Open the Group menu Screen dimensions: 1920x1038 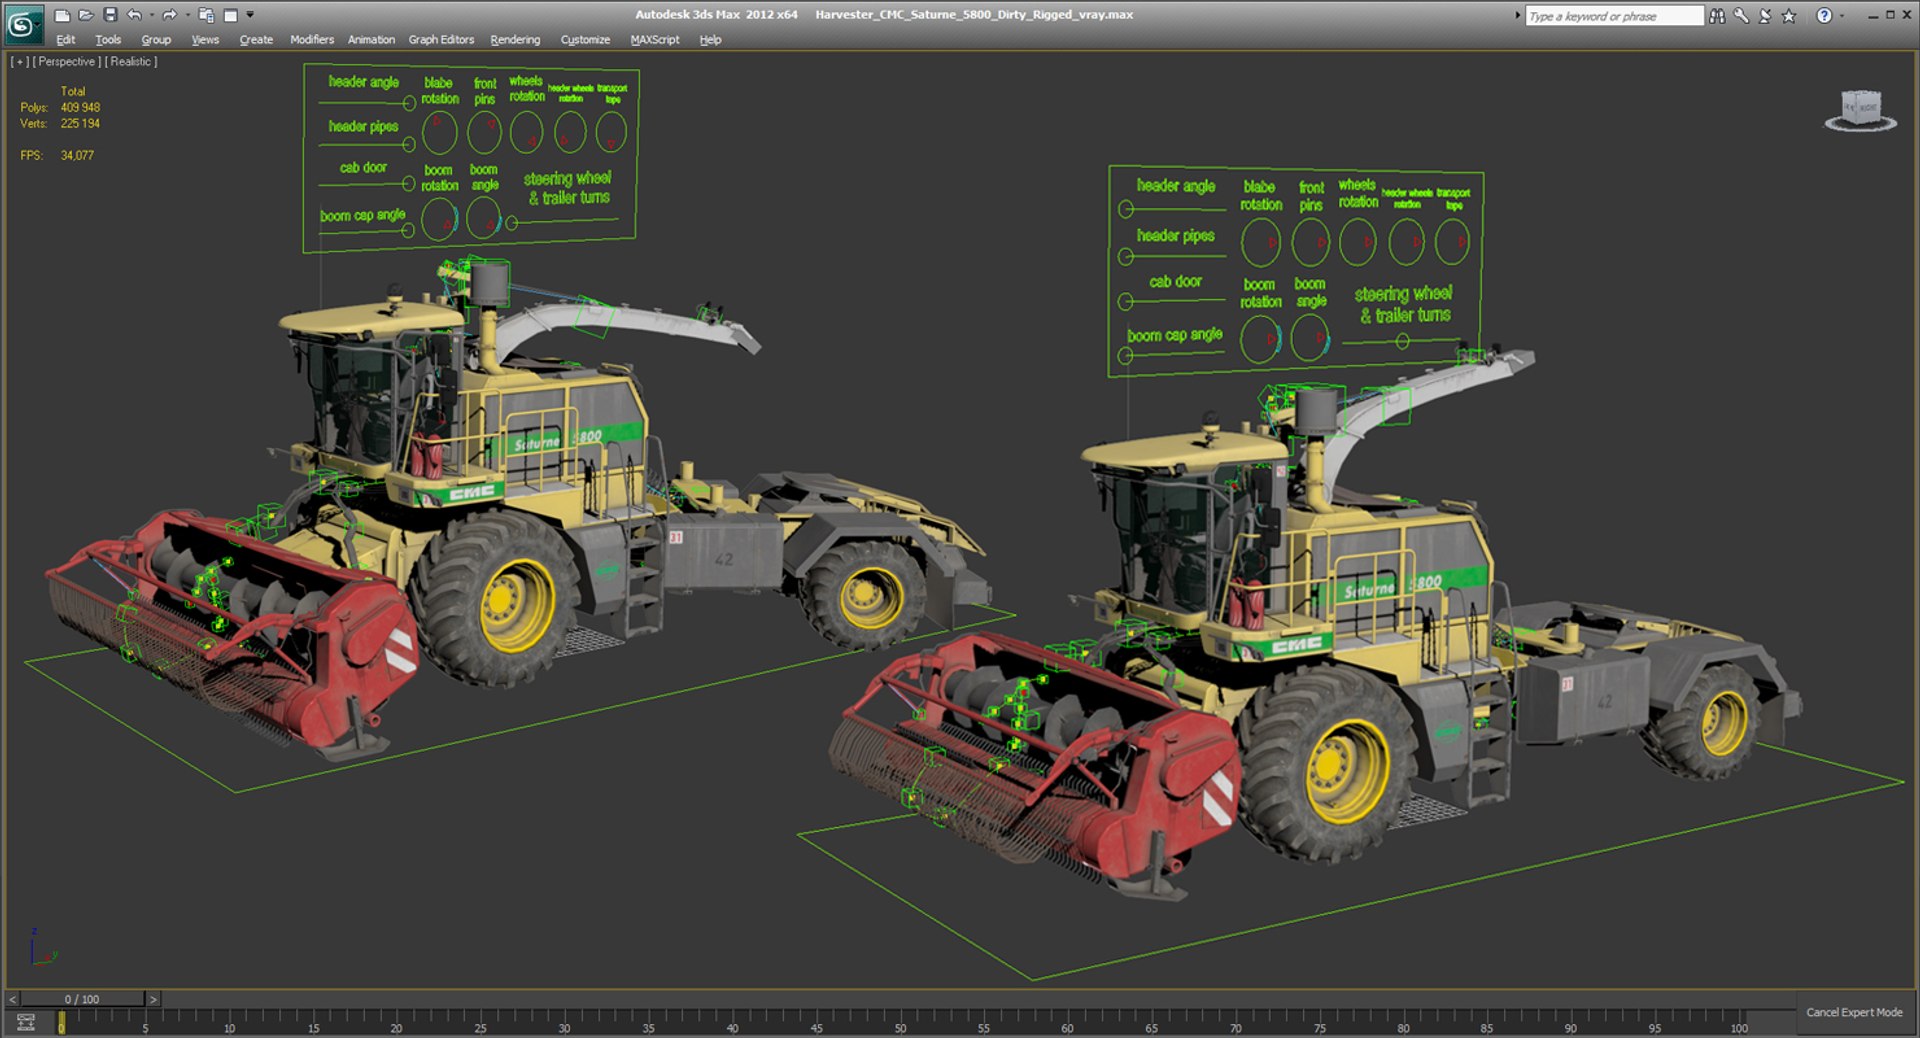156,40
